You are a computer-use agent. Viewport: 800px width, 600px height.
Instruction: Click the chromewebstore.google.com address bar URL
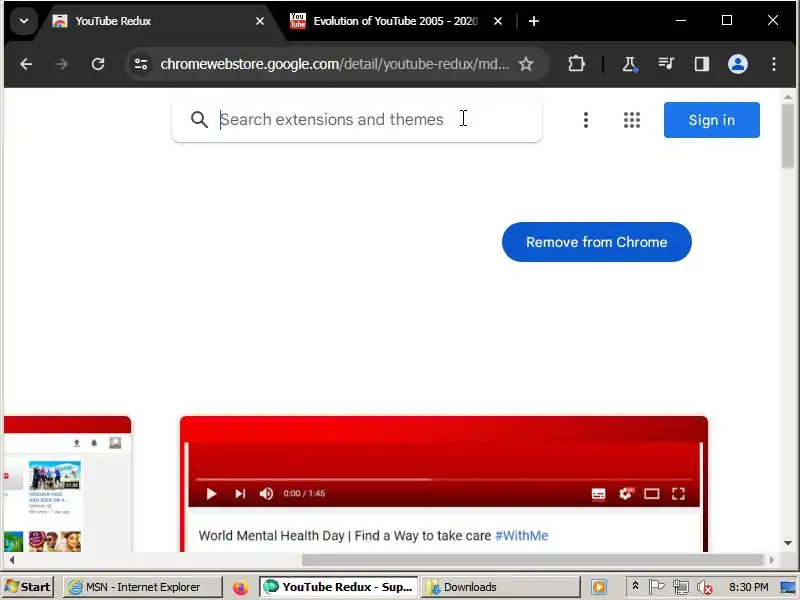(334, 64)
